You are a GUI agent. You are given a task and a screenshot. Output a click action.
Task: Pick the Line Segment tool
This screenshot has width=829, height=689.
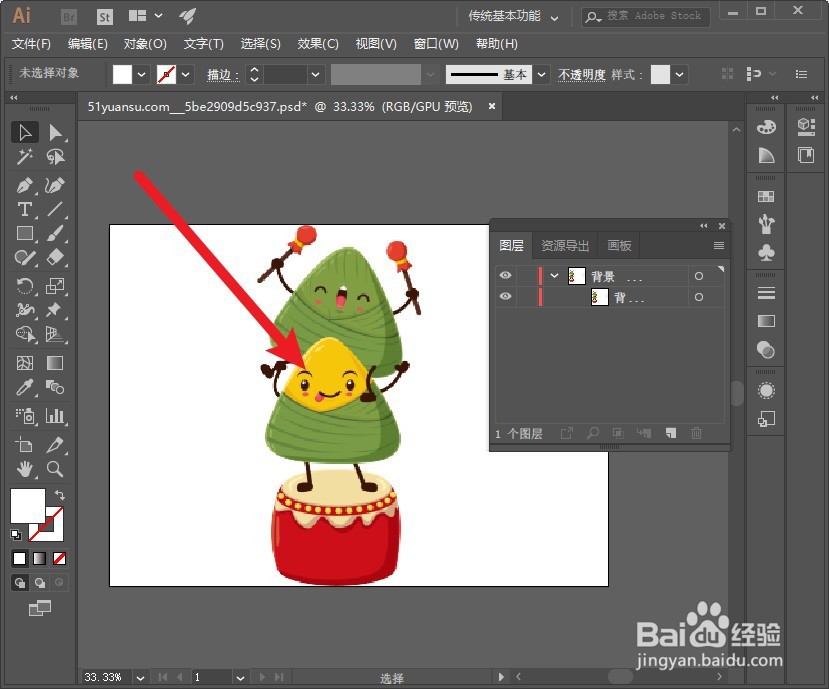pos(55,209)
